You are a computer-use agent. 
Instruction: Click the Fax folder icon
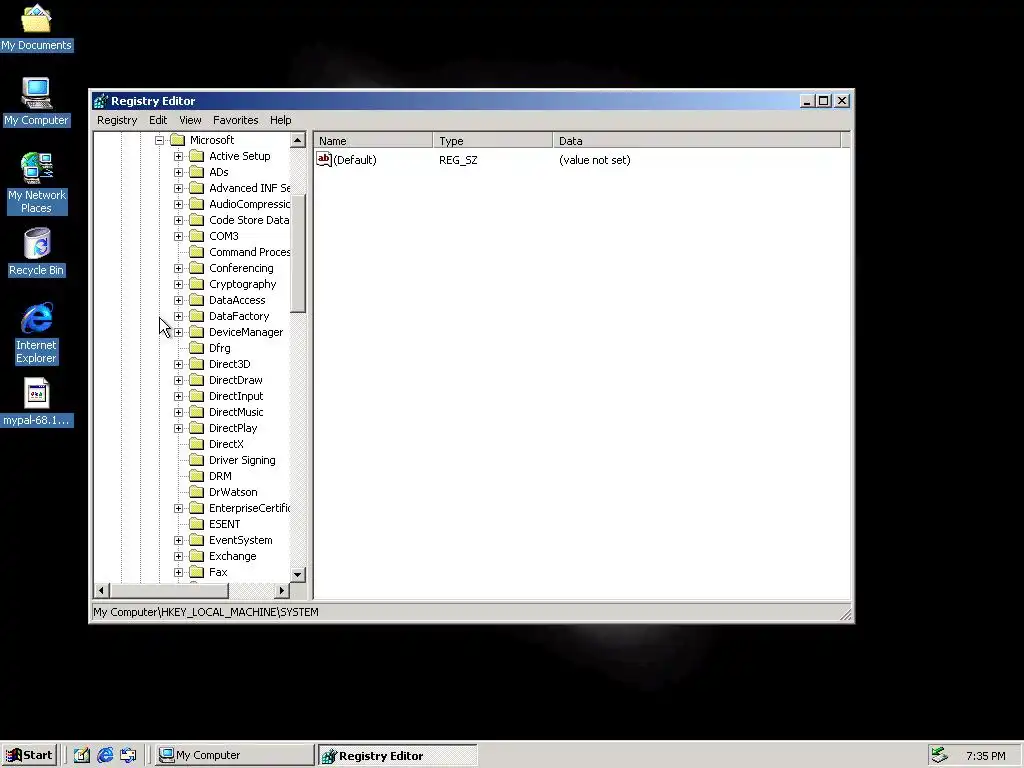point(197,572)
